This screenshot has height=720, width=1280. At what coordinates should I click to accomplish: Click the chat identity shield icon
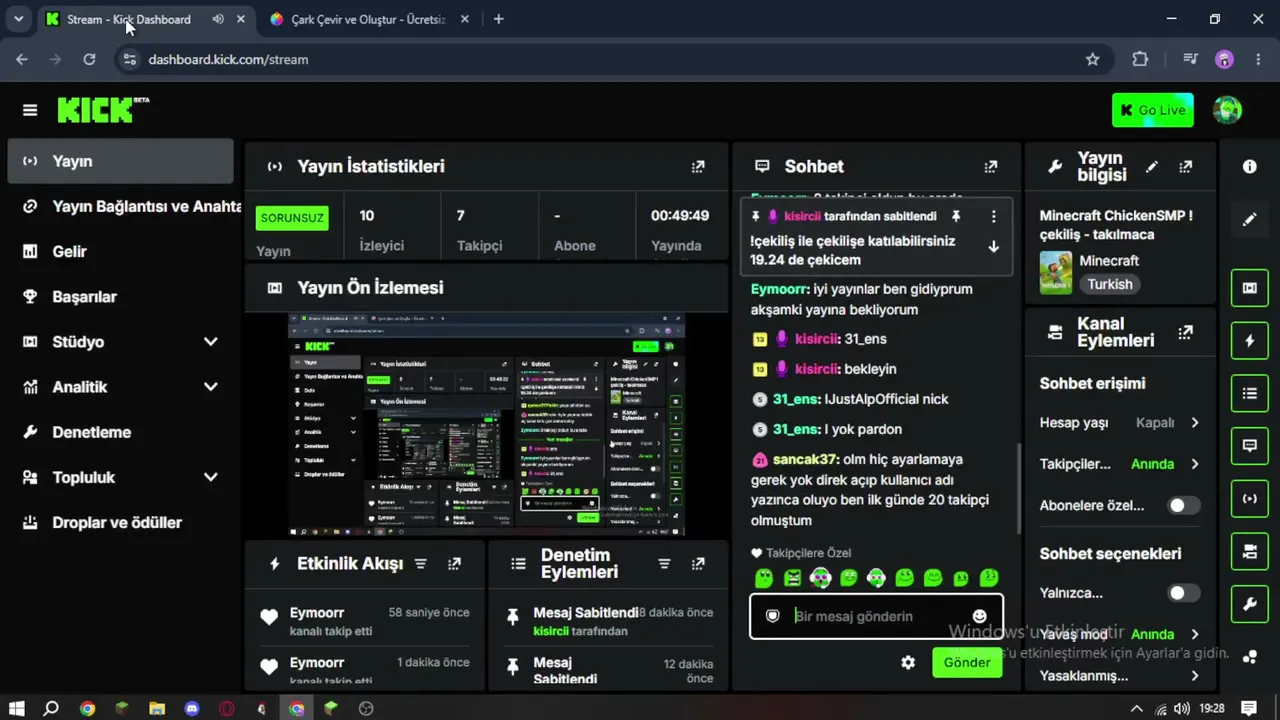pyautogui.click(x=772, y=616)
